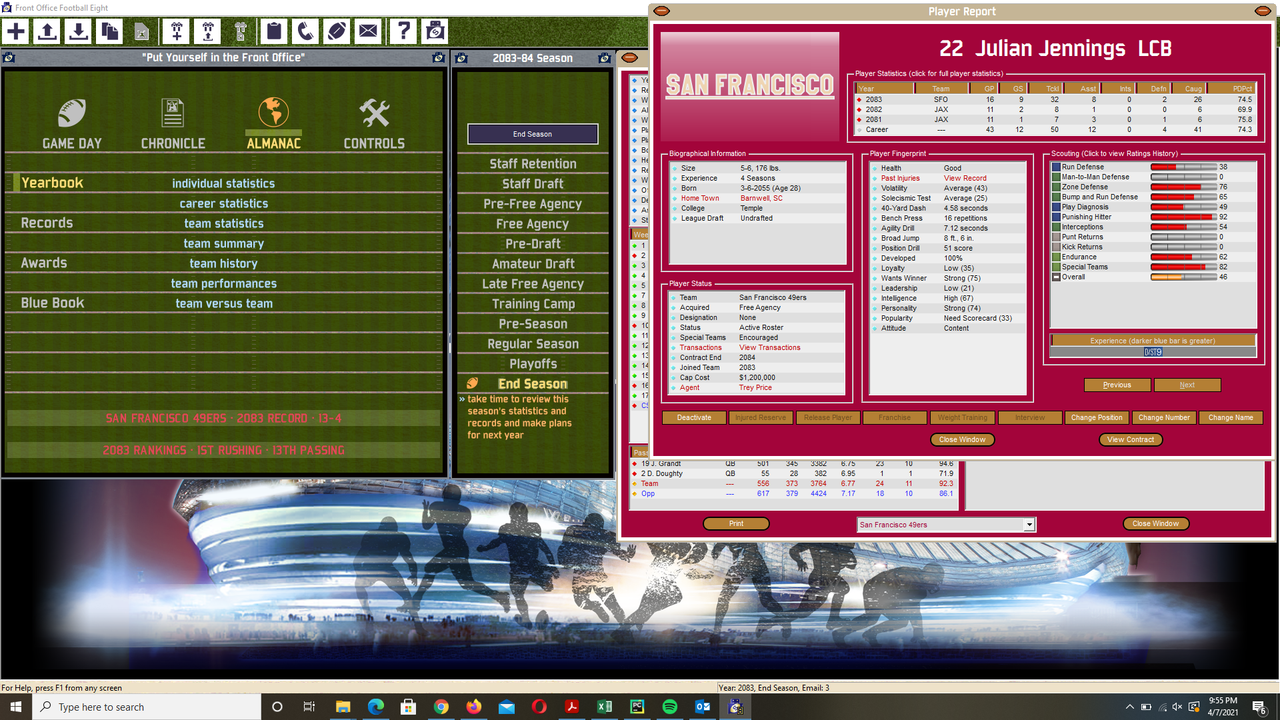1280x720 pixels.
Task: Open the email envelope toolbar icon
Action: coord(368,31)
